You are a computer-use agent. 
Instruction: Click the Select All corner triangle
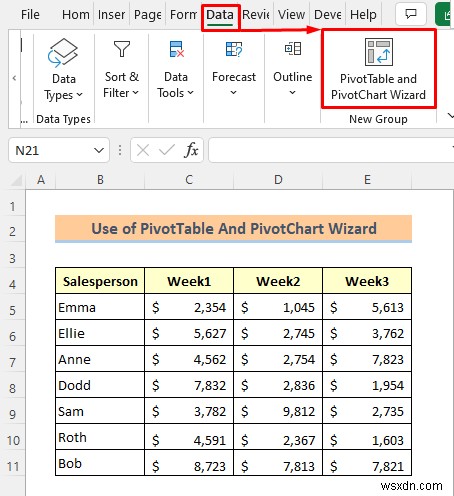(x=16, y=180)
